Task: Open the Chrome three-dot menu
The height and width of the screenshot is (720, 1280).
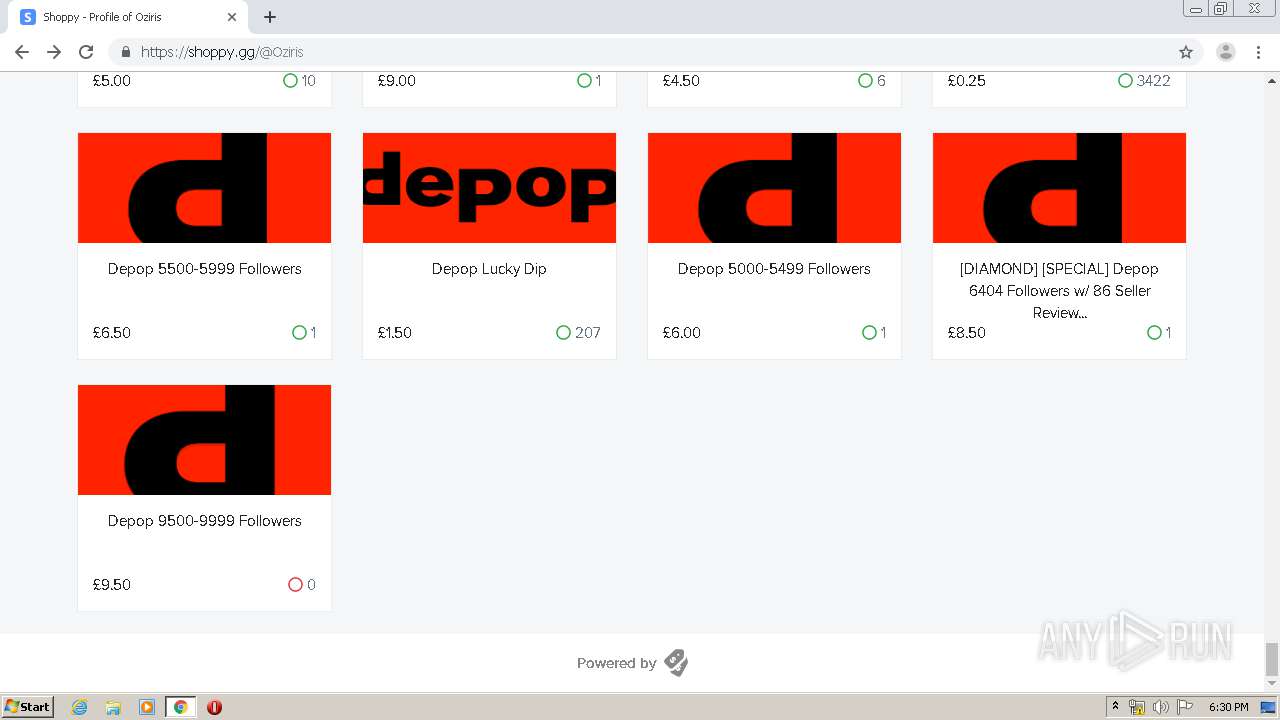Action: tap(1258, 52)
